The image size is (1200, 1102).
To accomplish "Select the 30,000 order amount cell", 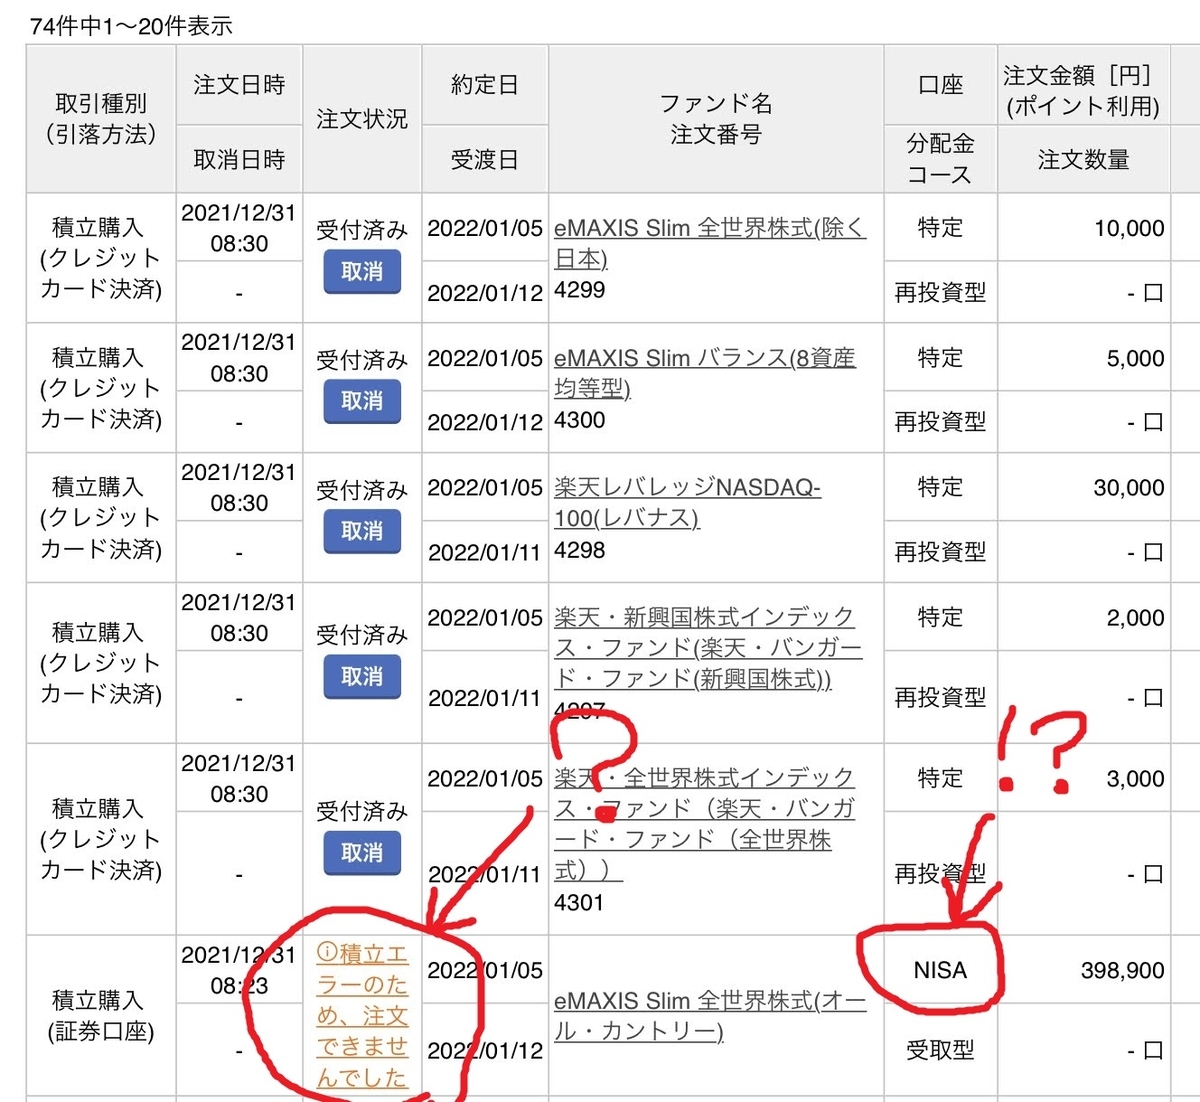I will coord(1083,488).
